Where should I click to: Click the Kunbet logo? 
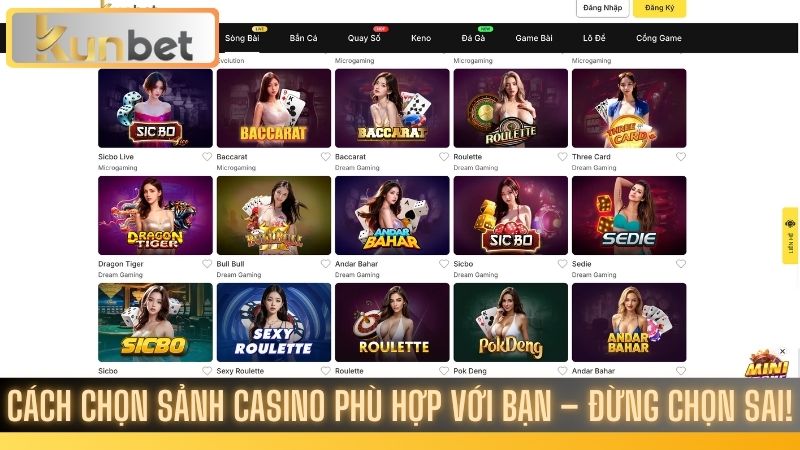pos(113,38)
